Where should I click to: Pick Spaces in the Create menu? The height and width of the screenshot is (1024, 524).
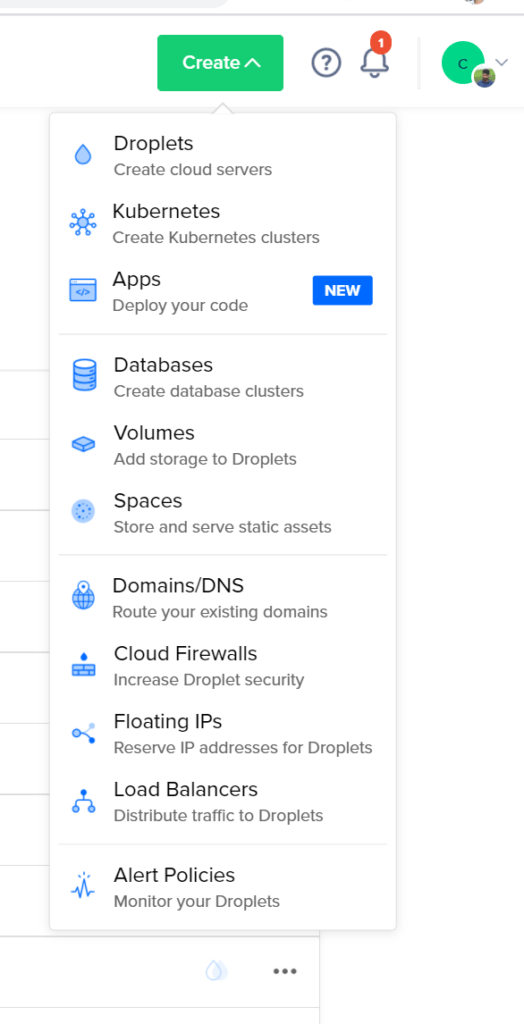pos(223,513)
